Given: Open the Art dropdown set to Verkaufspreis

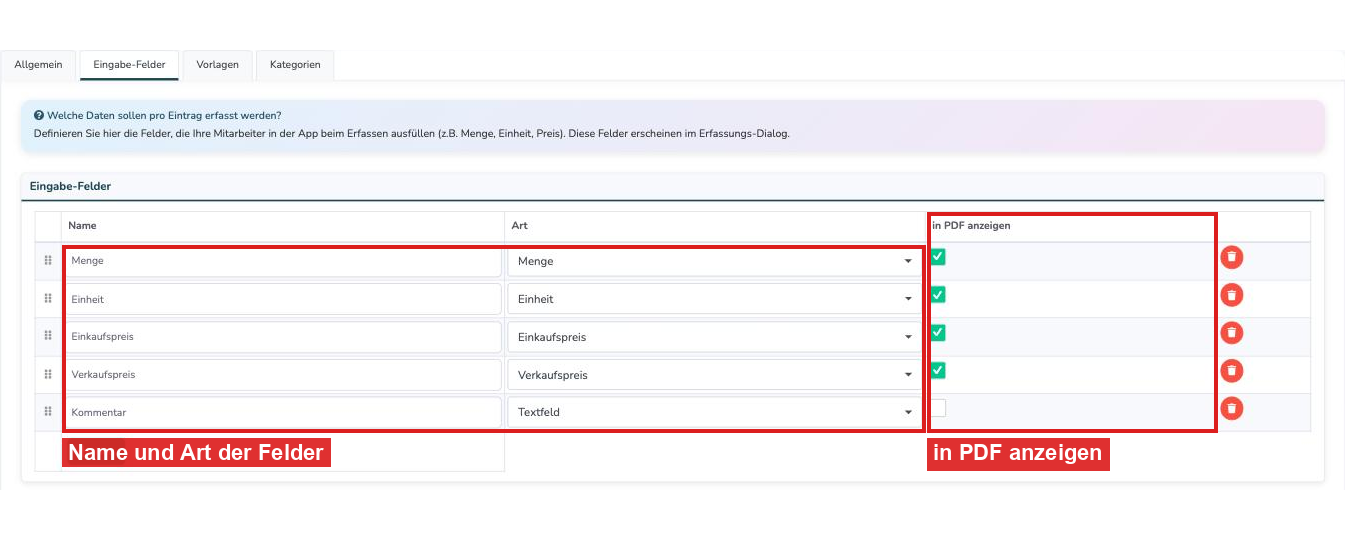Looking at the screenshot, I should point(714,375).
